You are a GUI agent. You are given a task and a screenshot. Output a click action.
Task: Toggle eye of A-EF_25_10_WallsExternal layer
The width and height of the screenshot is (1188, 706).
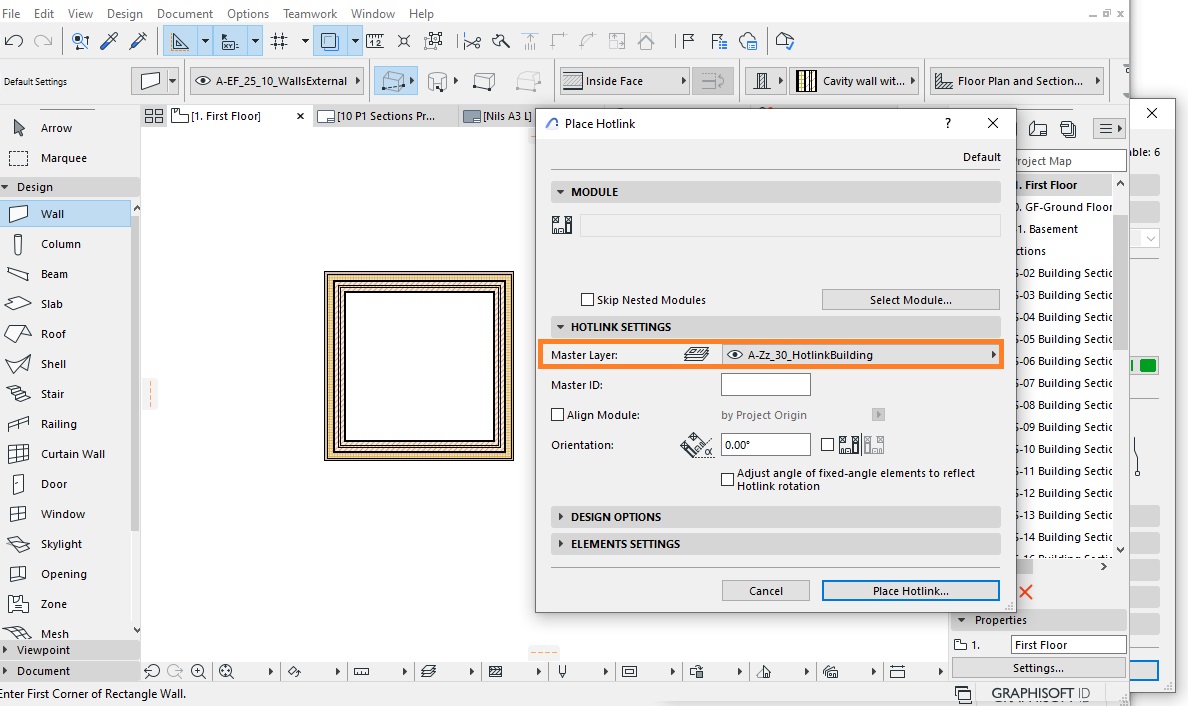203,81
